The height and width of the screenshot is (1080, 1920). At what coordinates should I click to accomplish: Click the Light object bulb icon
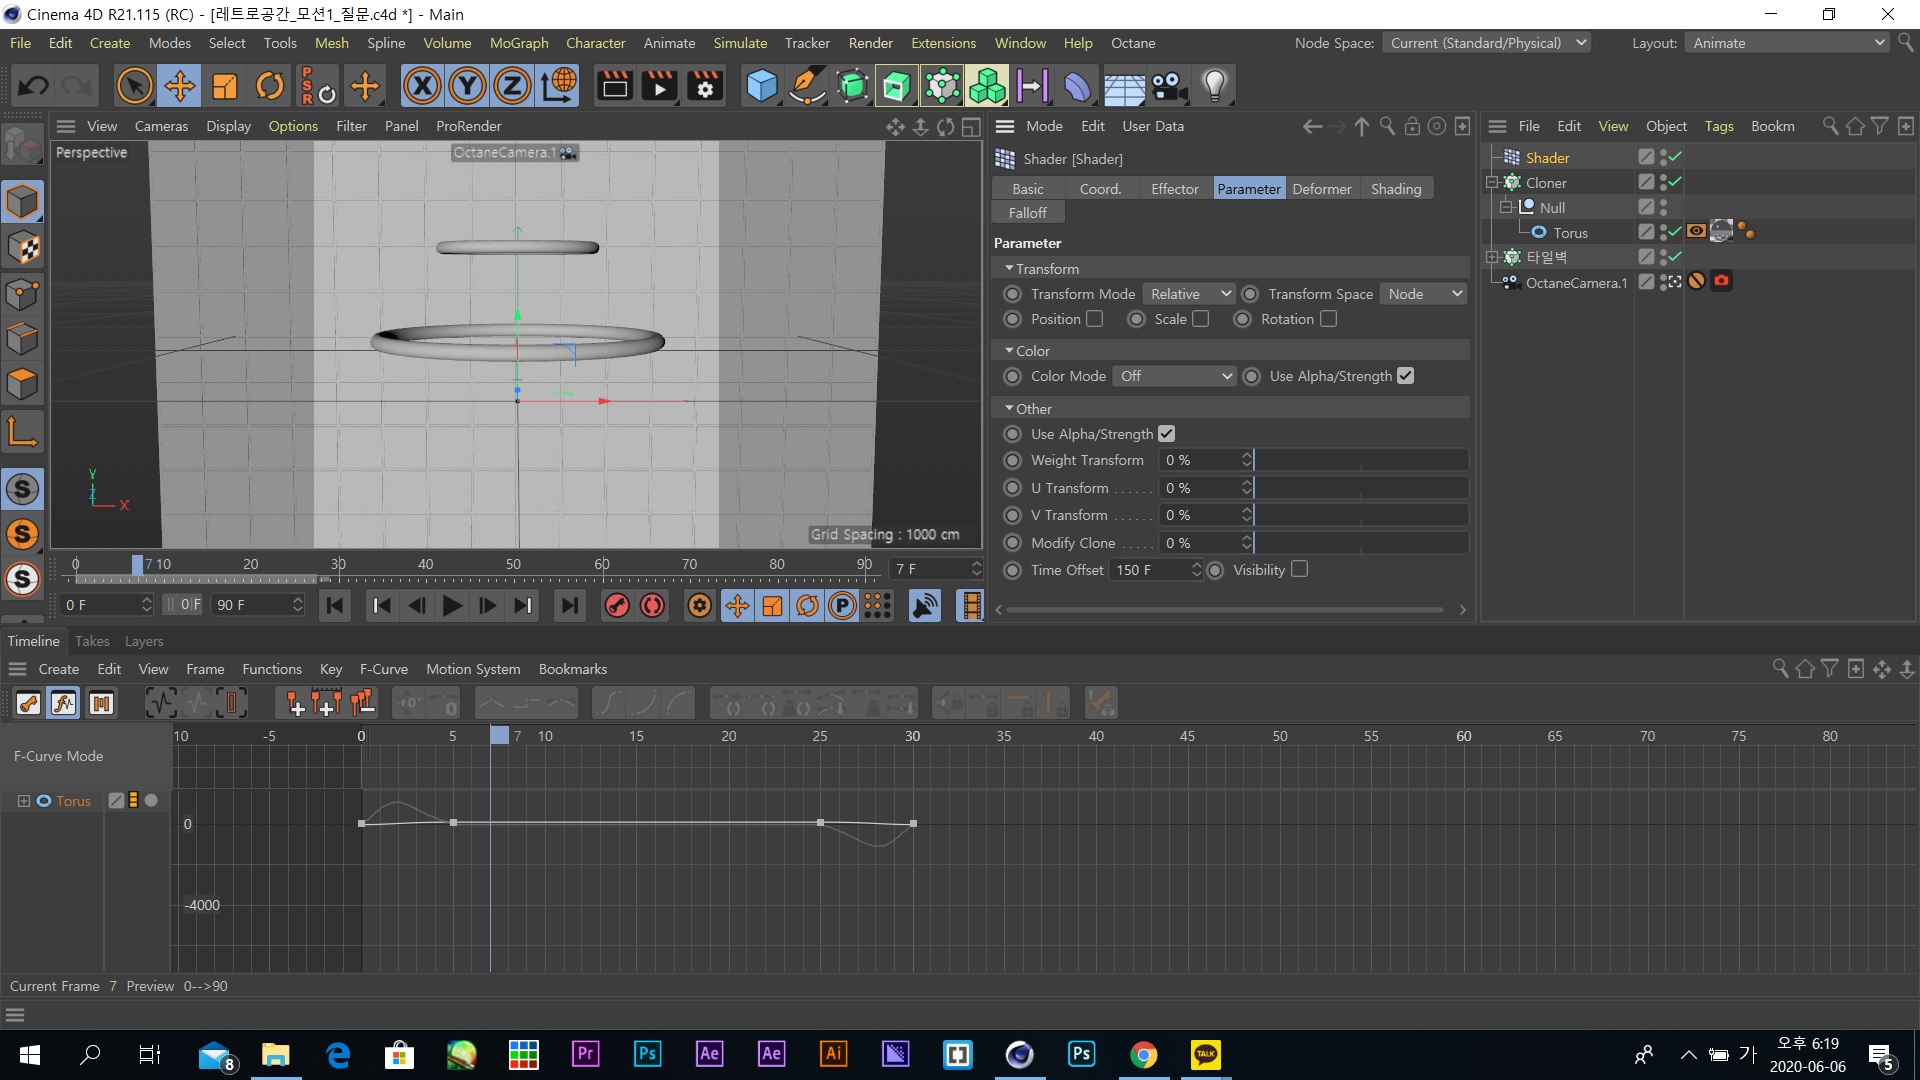pyautogui.click(x=1214, y=86)
